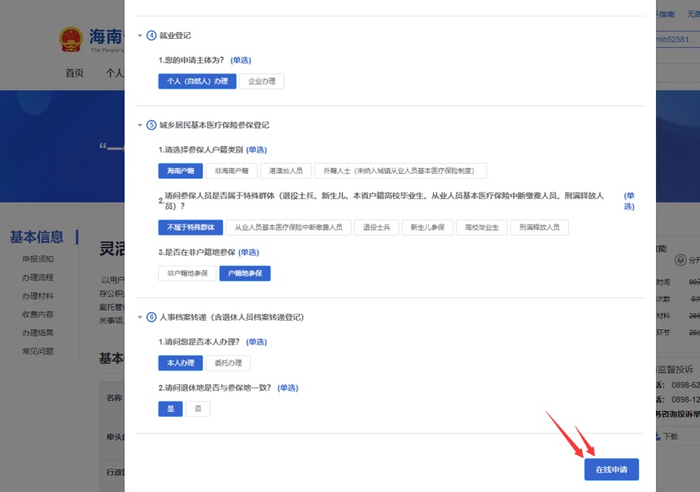
Task: Click the section number 5 circle icon
Action: click(151, 125)
